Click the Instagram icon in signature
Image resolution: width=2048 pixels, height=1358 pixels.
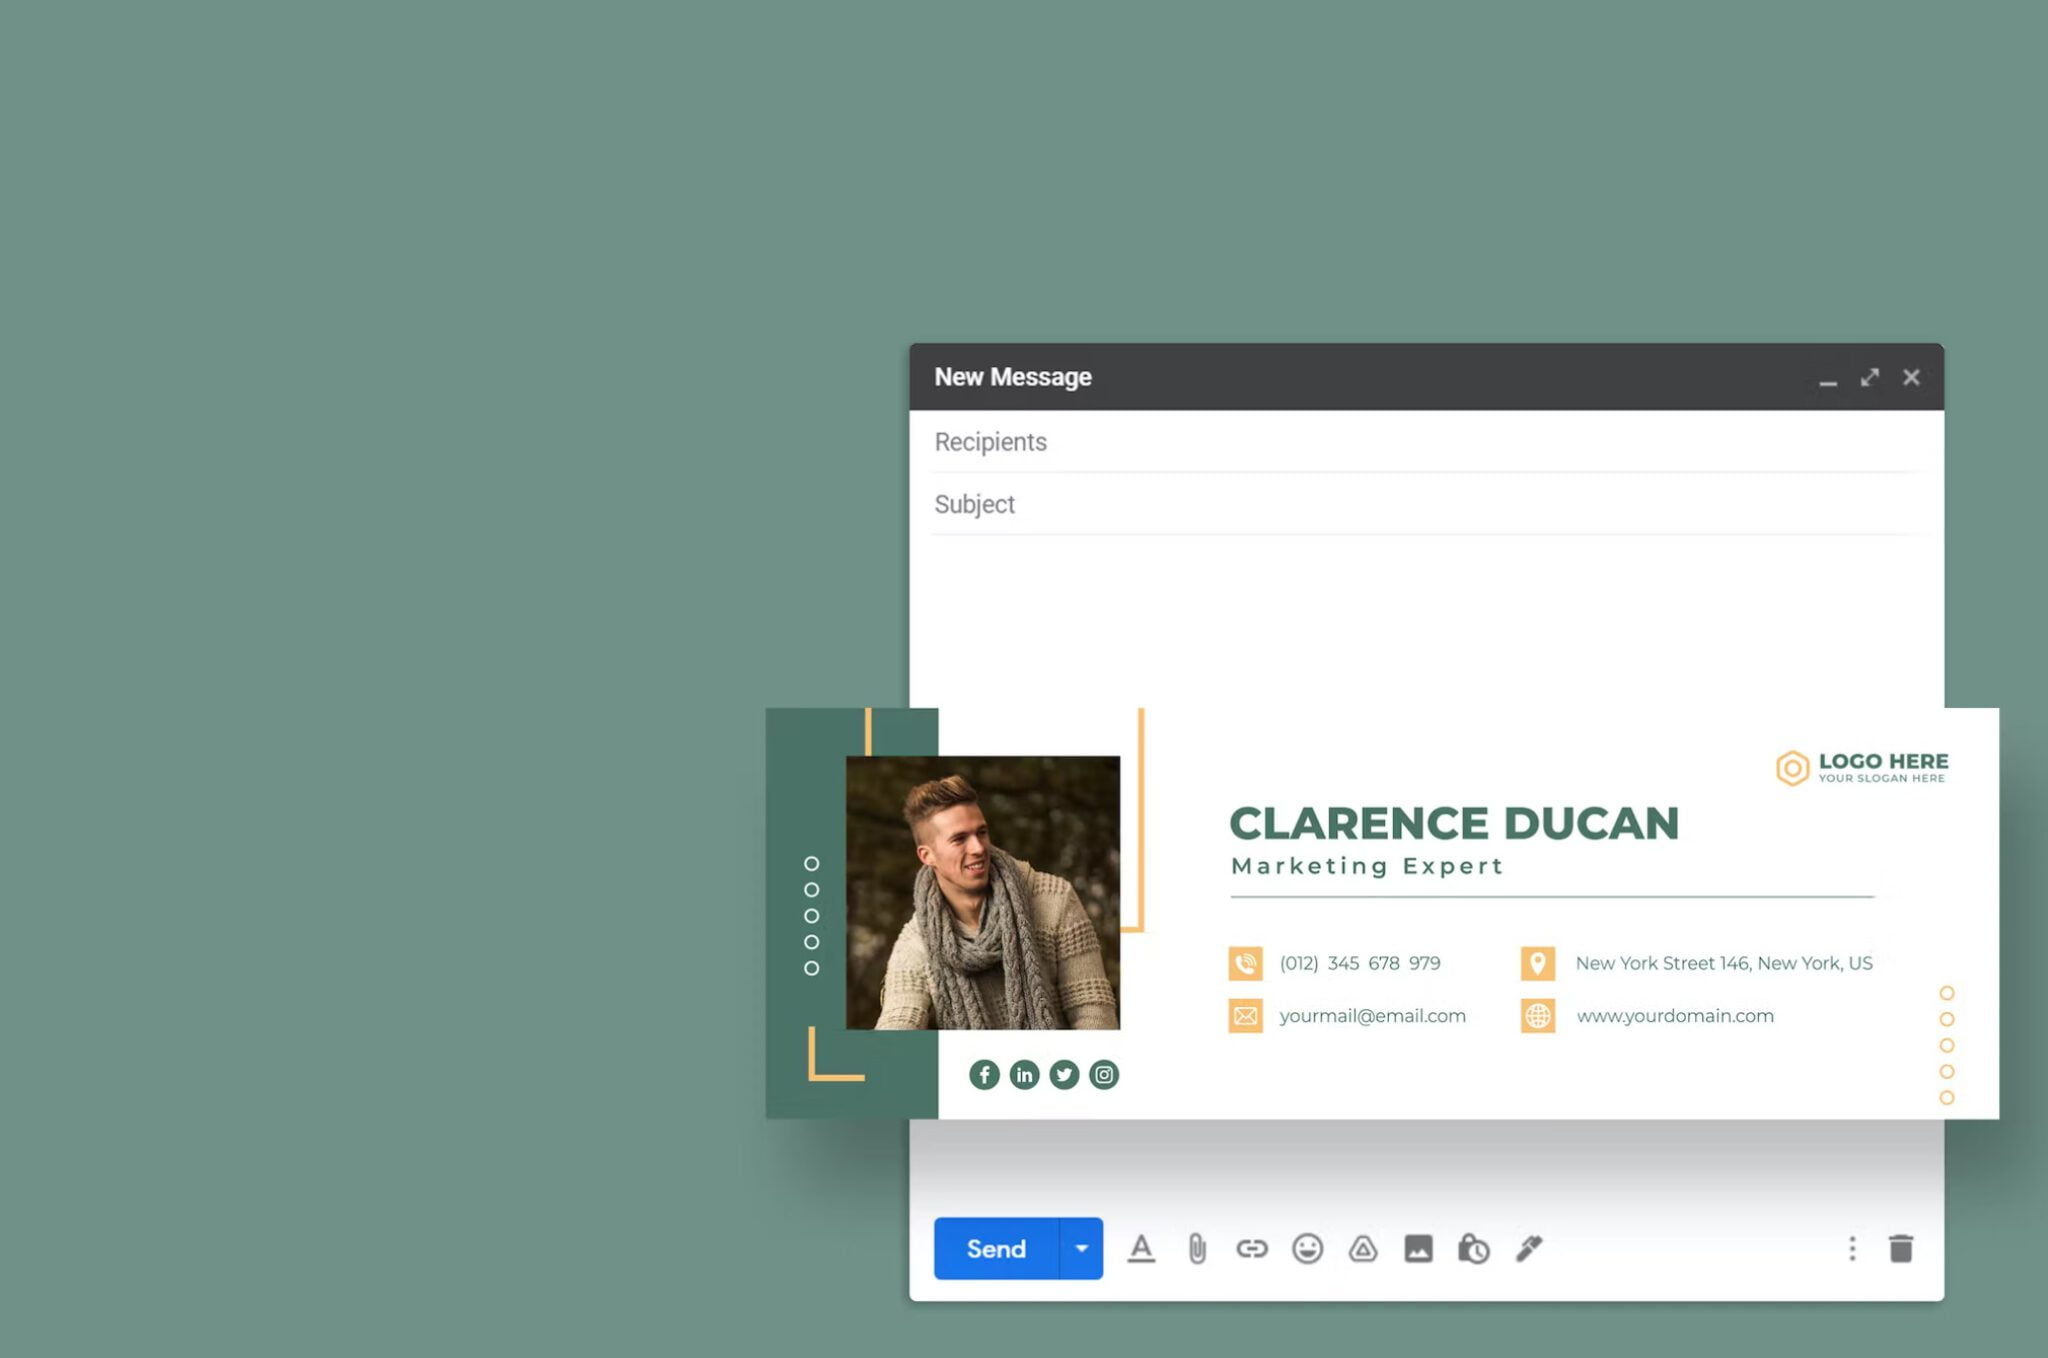[1104, 1074]
